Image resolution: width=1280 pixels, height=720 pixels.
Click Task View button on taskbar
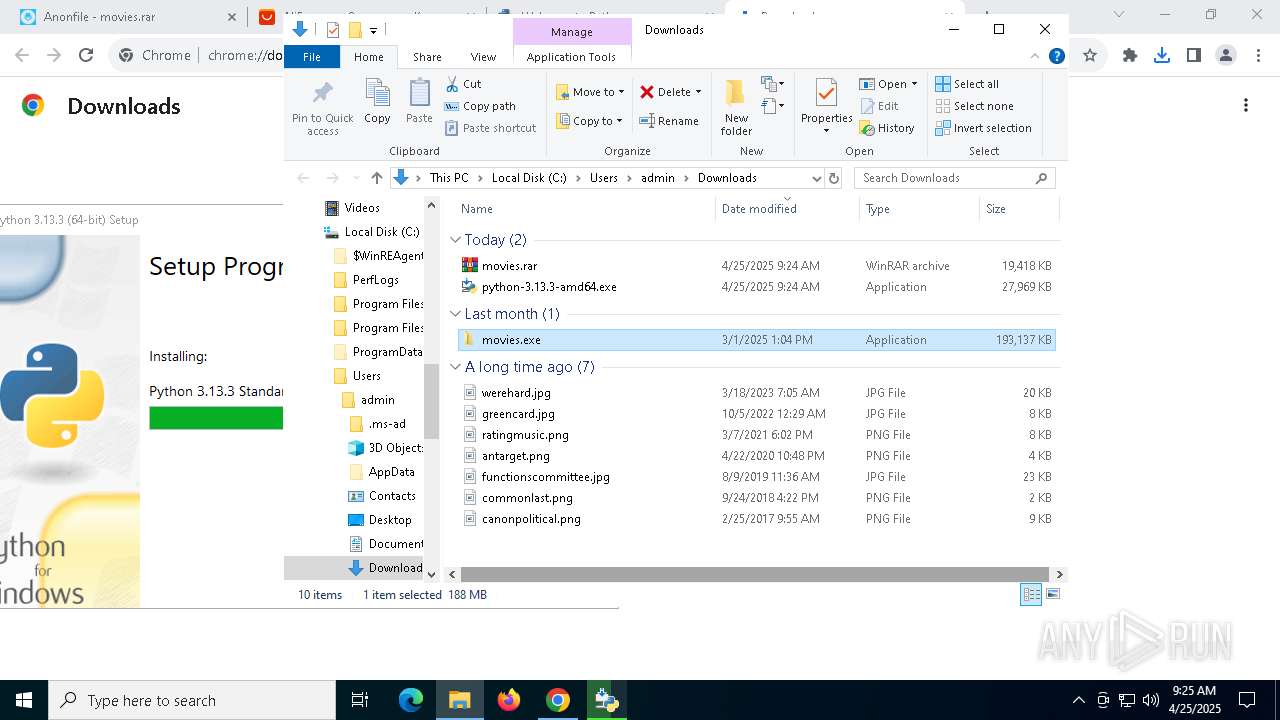[x=360, y=700]
